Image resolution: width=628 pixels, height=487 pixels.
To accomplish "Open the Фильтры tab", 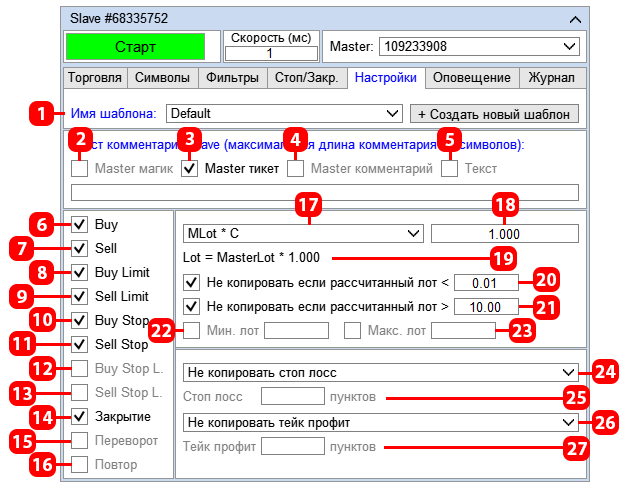I will tap(232, 78).
